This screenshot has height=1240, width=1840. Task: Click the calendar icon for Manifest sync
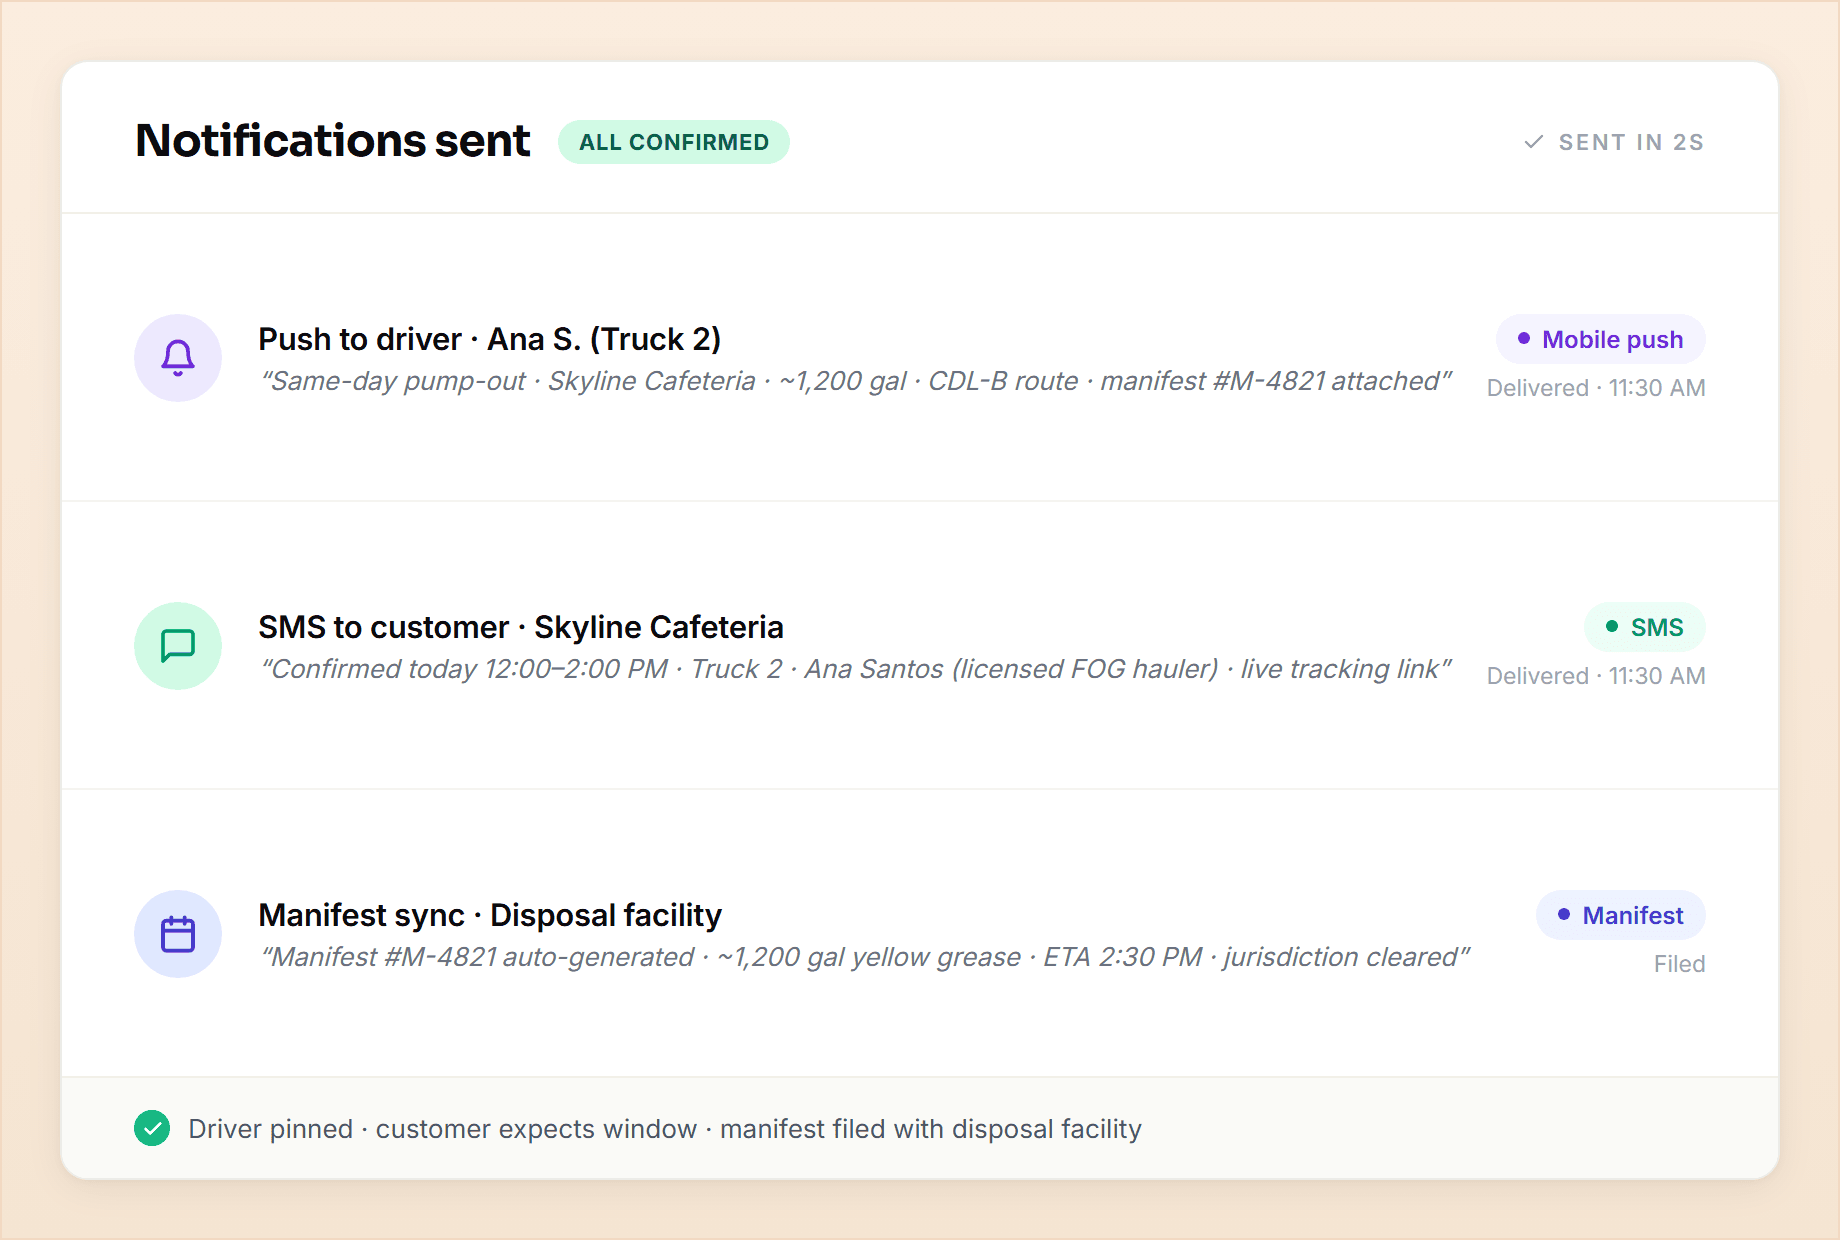coord(178,934)
